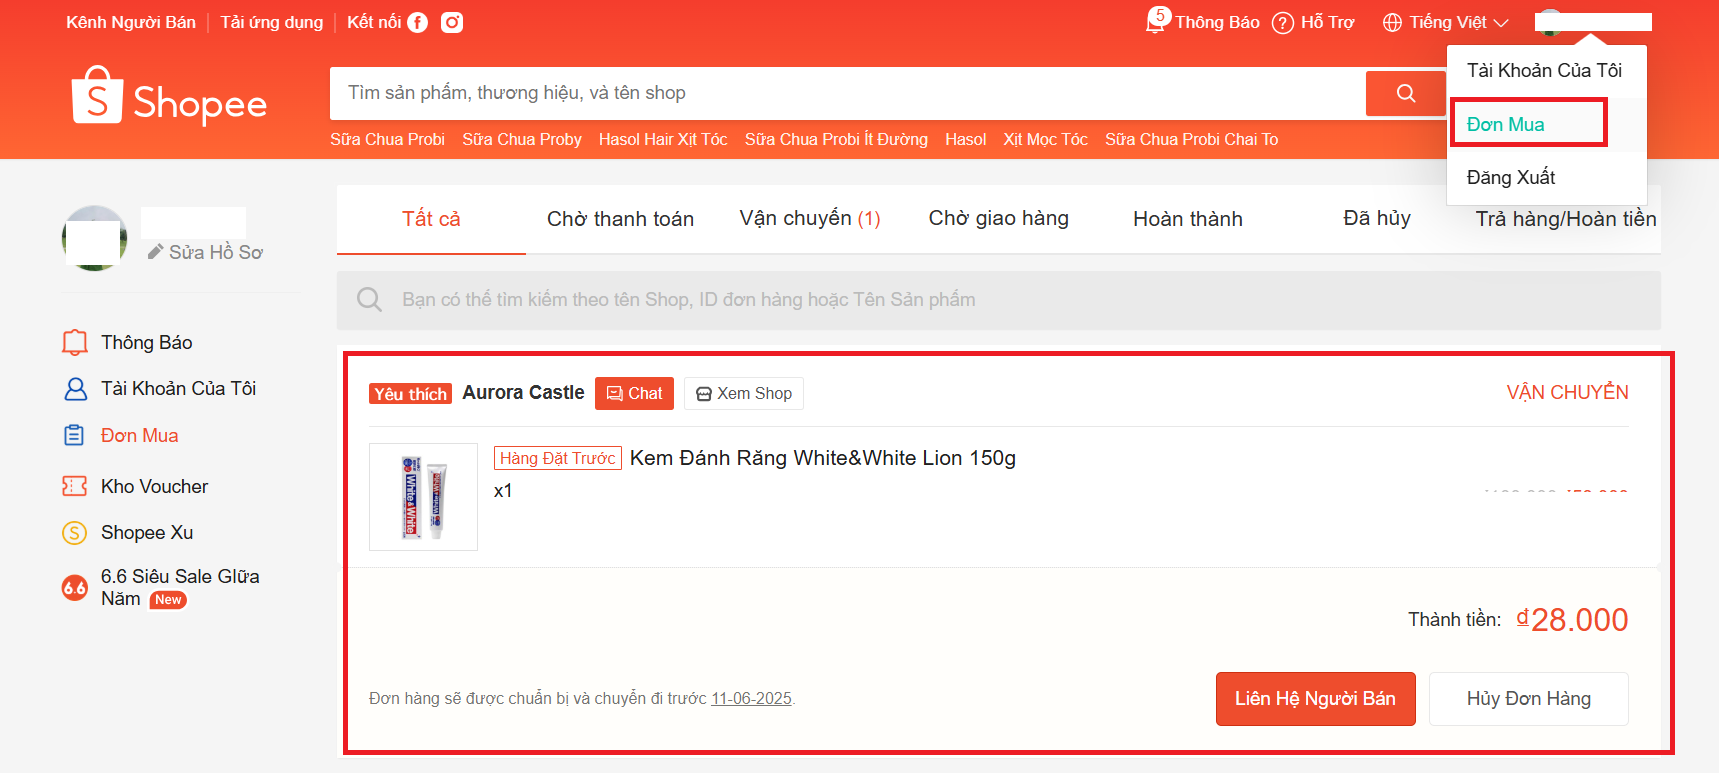The image size is (1719, 773).
Task: Click the Yêu thích badge
Action: tap(410, 394)
